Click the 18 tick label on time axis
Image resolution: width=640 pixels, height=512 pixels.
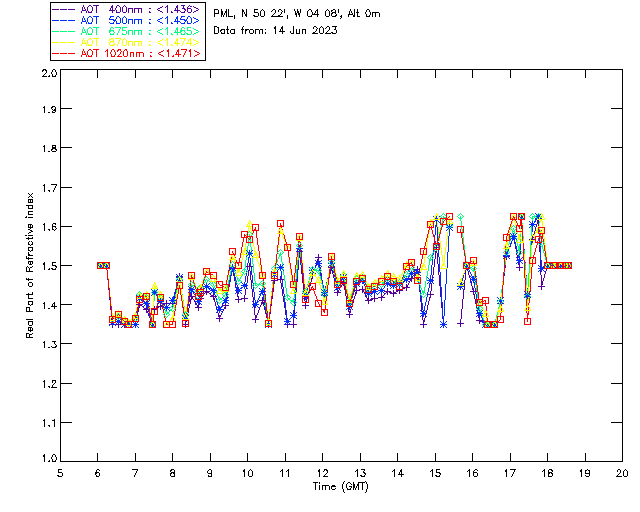click(547, 473)
